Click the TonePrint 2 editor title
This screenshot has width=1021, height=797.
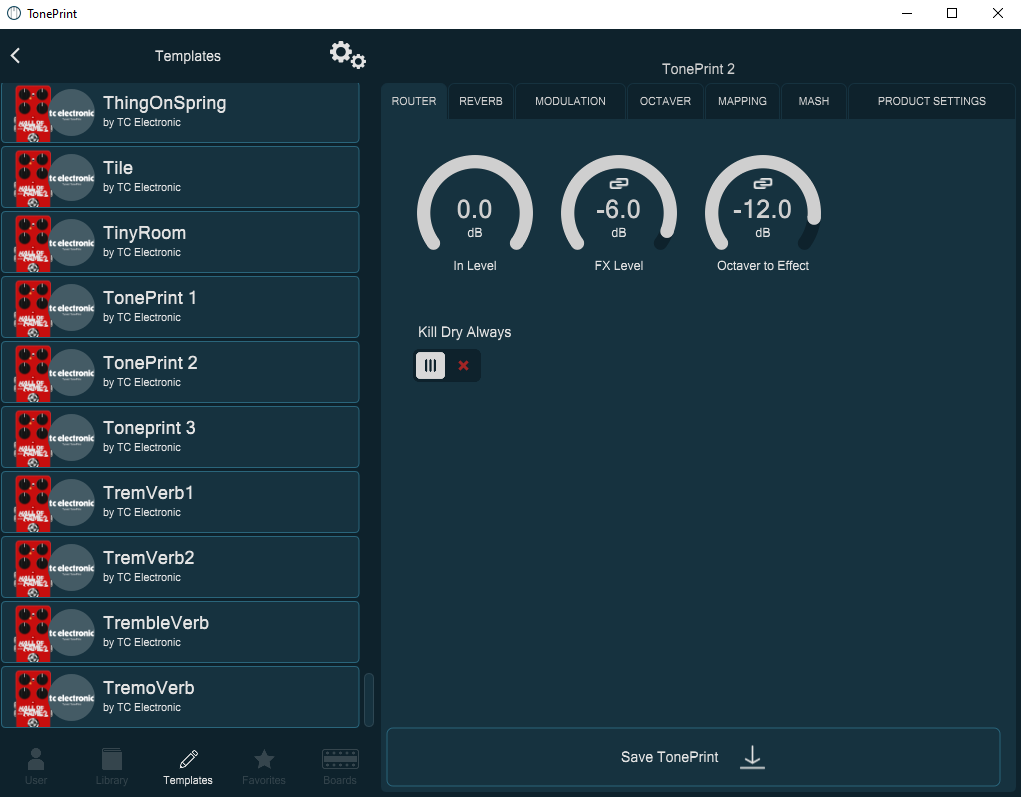tap(698, 69)
